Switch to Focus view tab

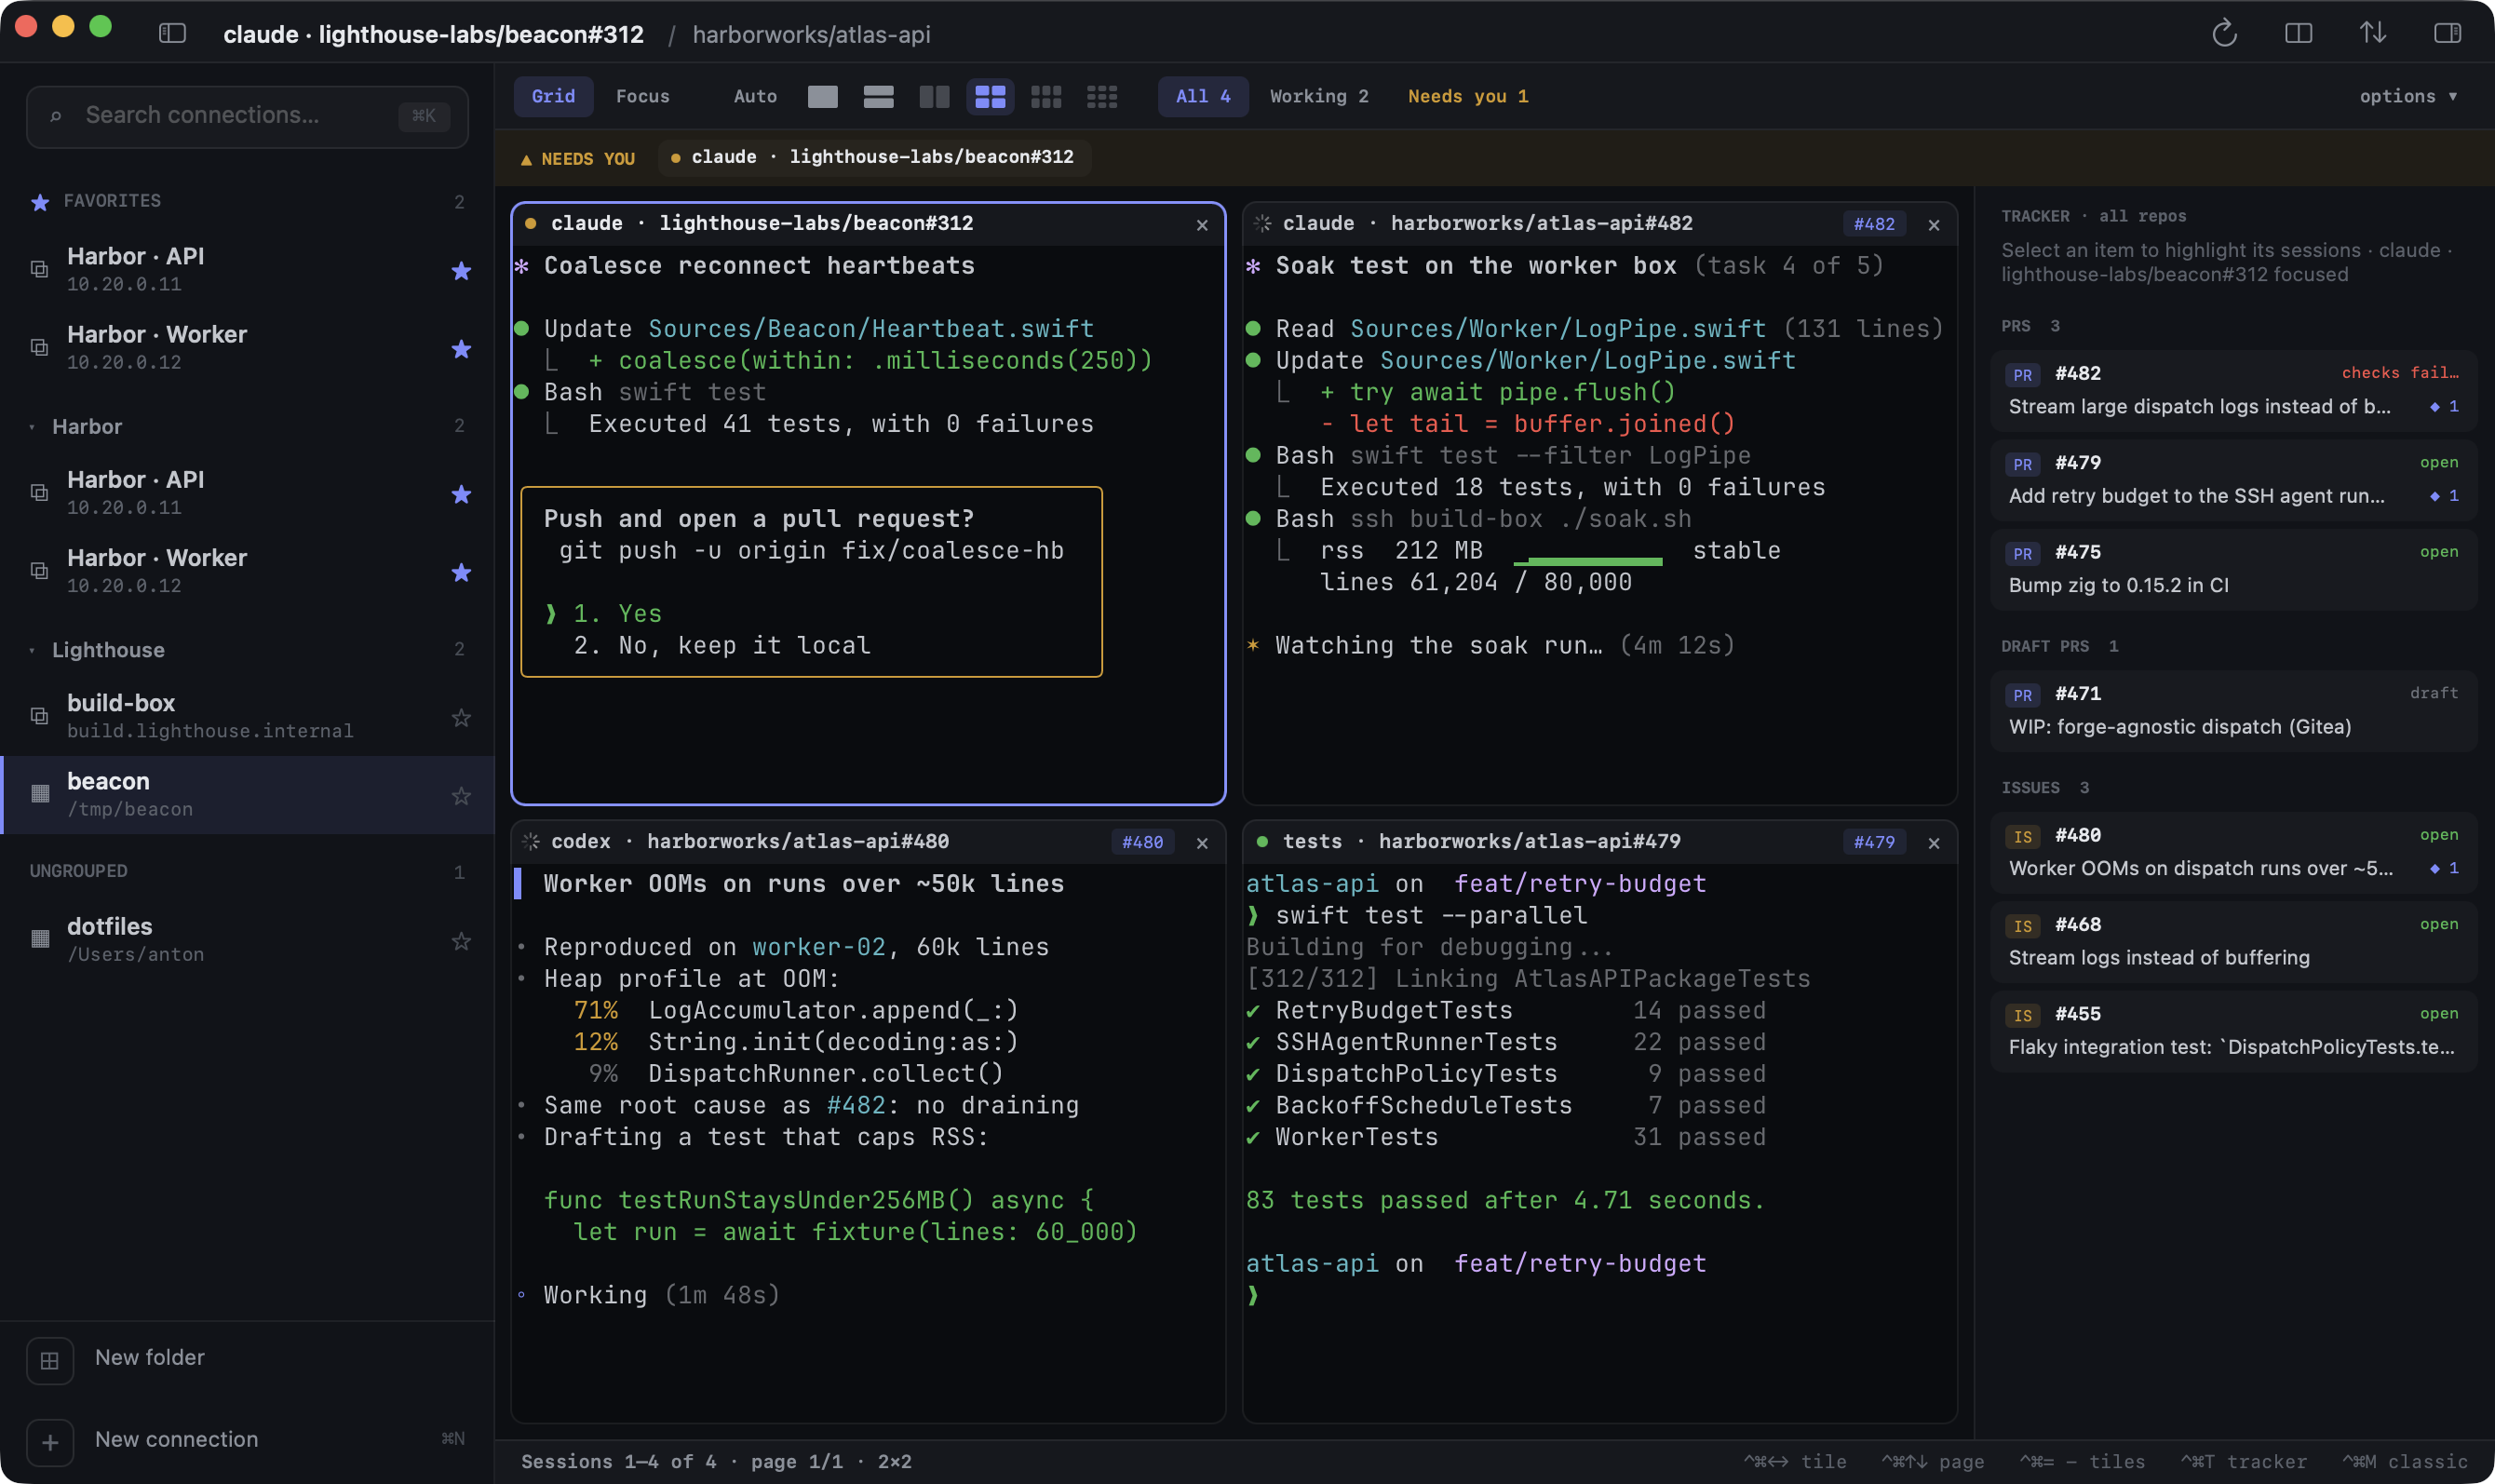point(642,97)
